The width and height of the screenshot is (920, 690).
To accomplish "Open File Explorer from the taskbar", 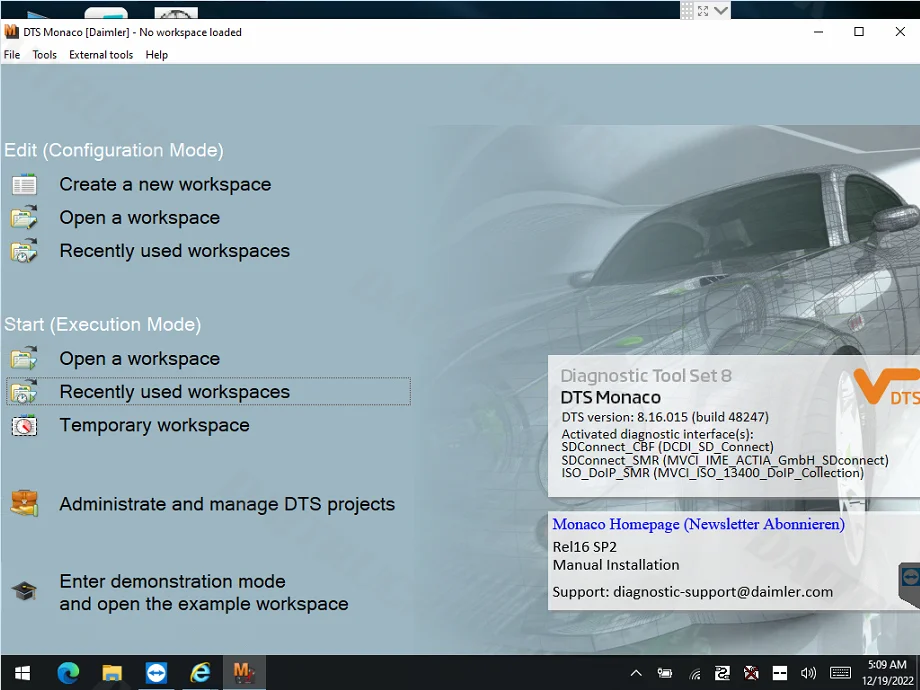I will pos(112,673).
